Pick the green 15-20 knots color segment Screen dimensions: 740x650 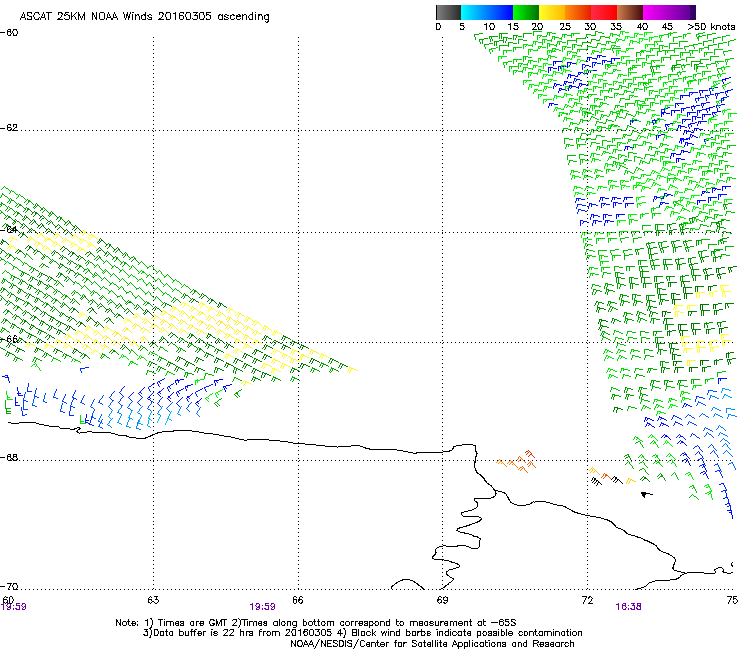tap(526, 12)
